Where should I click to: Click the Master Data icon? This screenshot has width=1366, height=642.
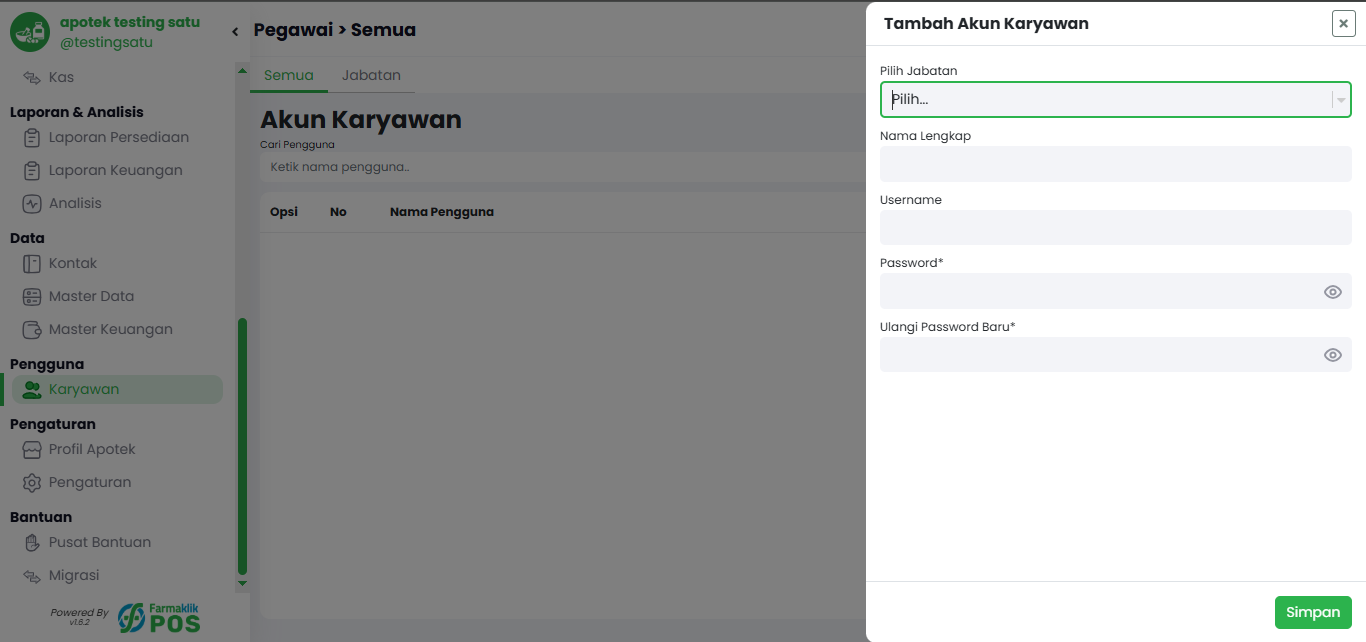(x=32, y=296)
